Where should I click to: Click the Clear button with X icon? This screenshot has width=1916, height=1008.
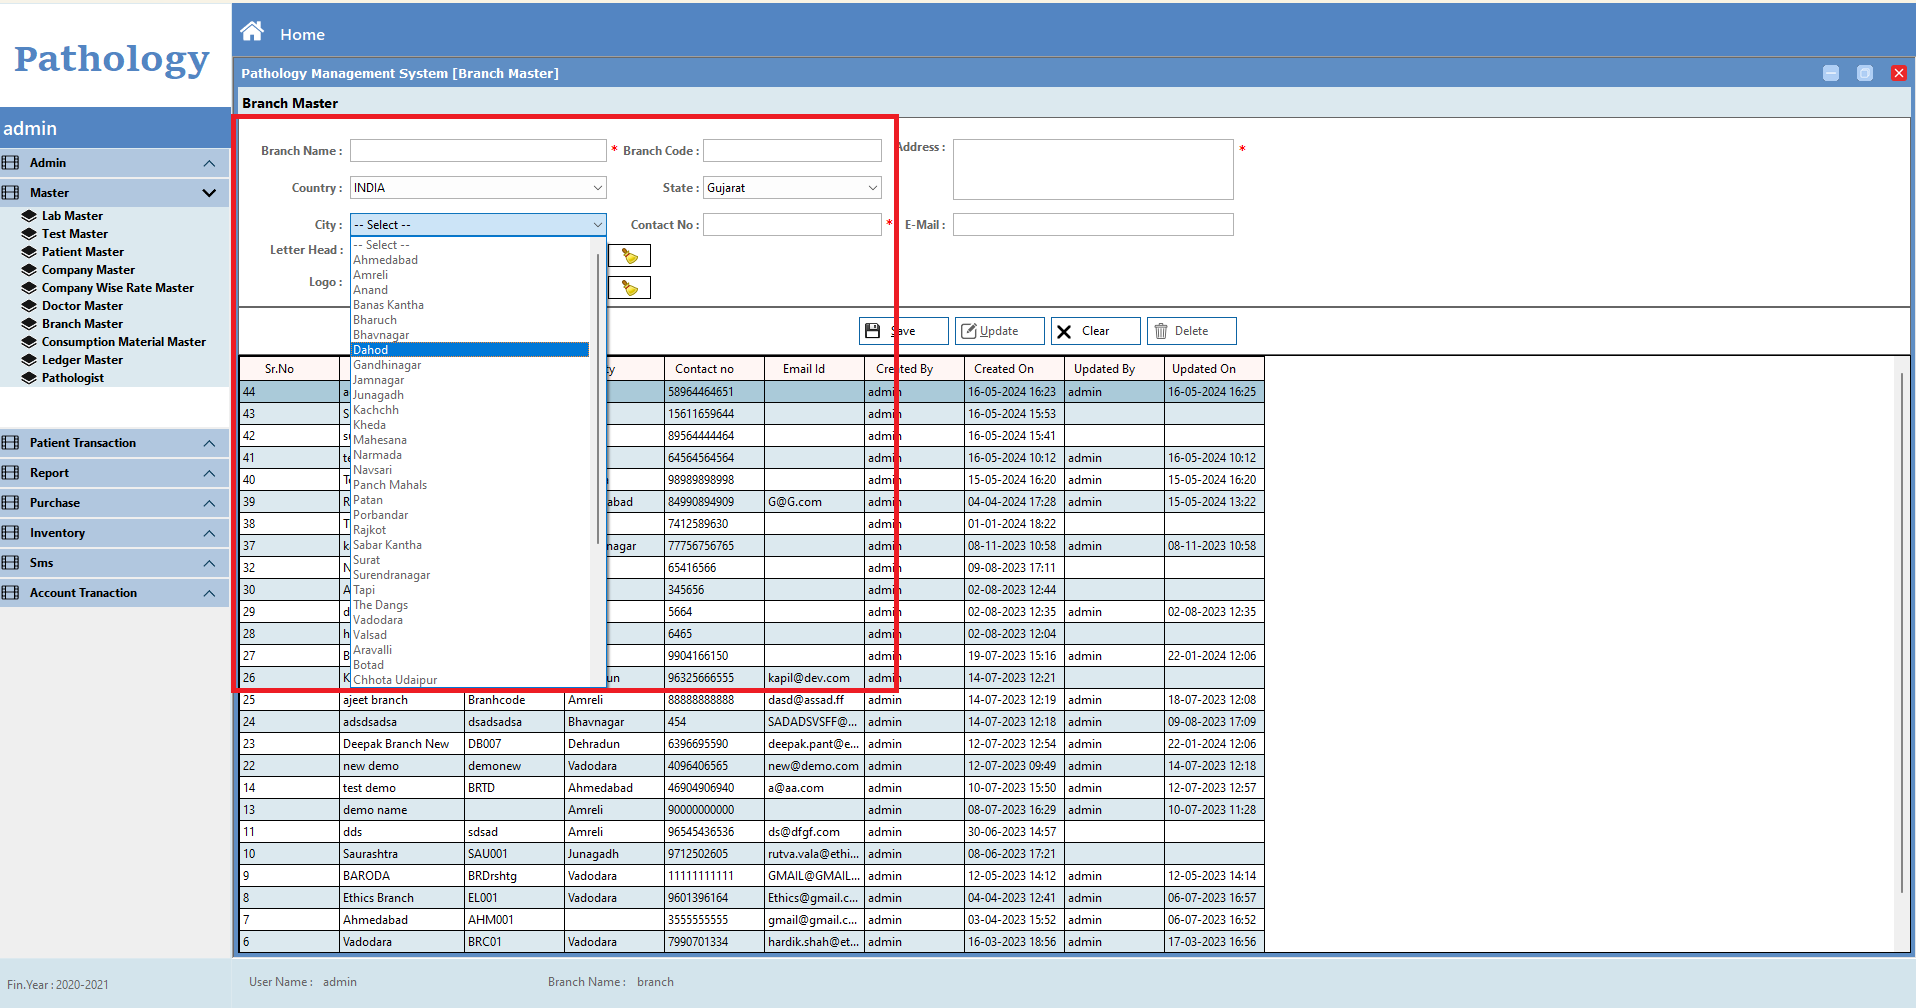click(1094, 331)
